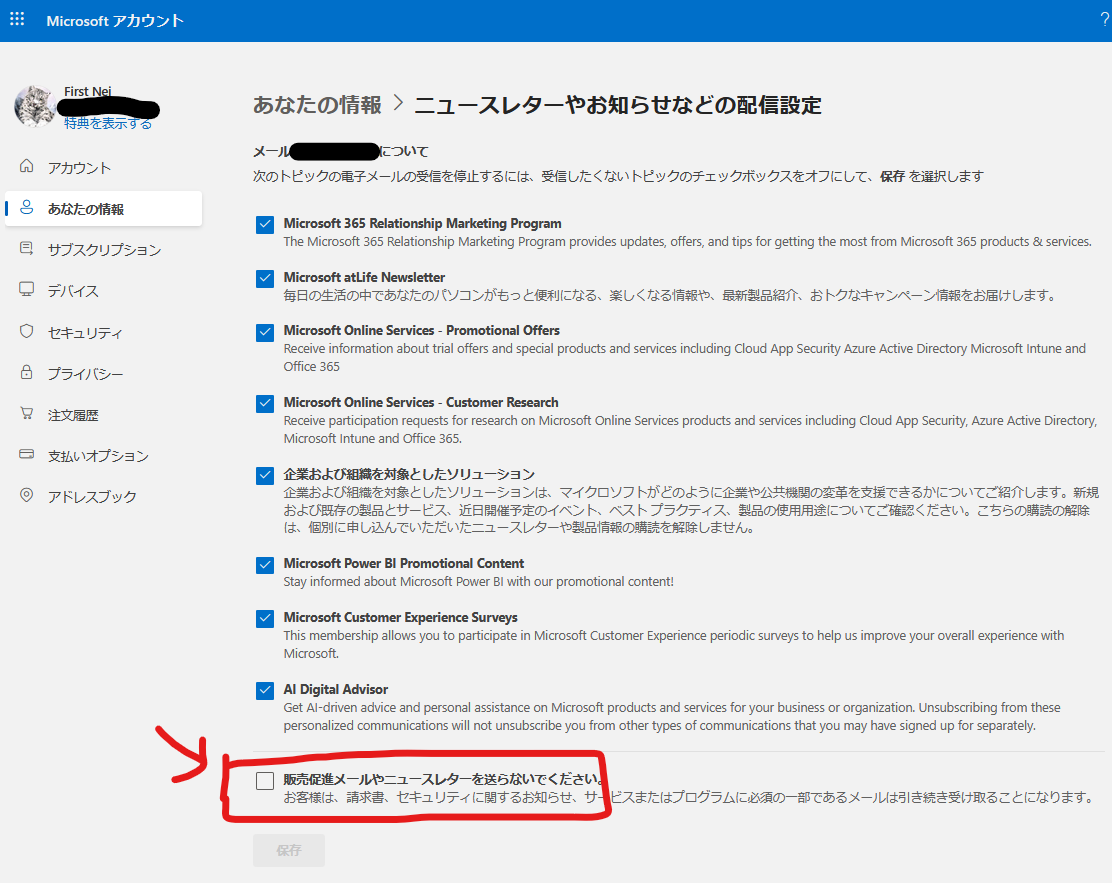Screen dimensions: 1112x883
Task: Uncheck Microsoft 365 Relationship Marketing Program
Action: point(265,225)
